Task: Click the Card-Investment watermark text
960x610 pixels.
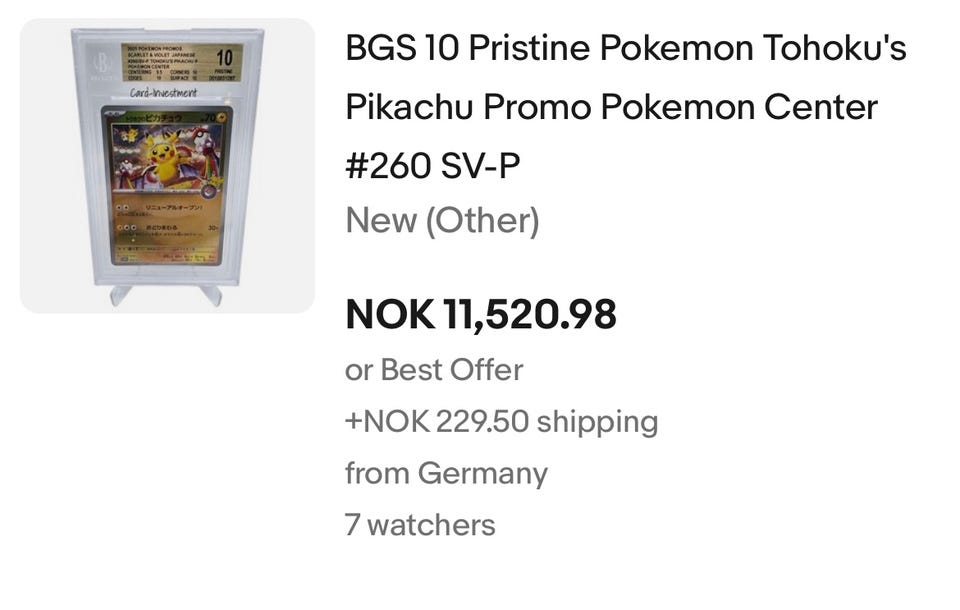Action: click(x=164, y=94)
